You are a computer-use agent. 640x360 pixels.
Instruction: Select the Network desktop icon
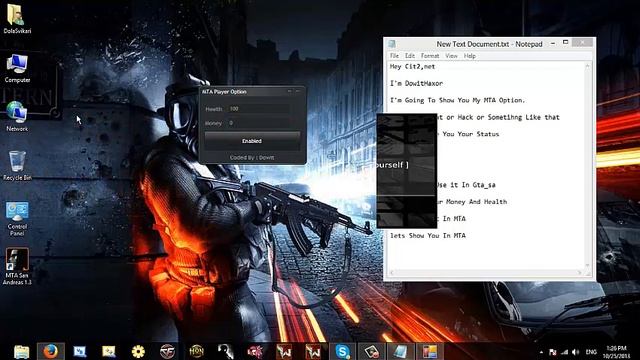[x=17, y=117]
